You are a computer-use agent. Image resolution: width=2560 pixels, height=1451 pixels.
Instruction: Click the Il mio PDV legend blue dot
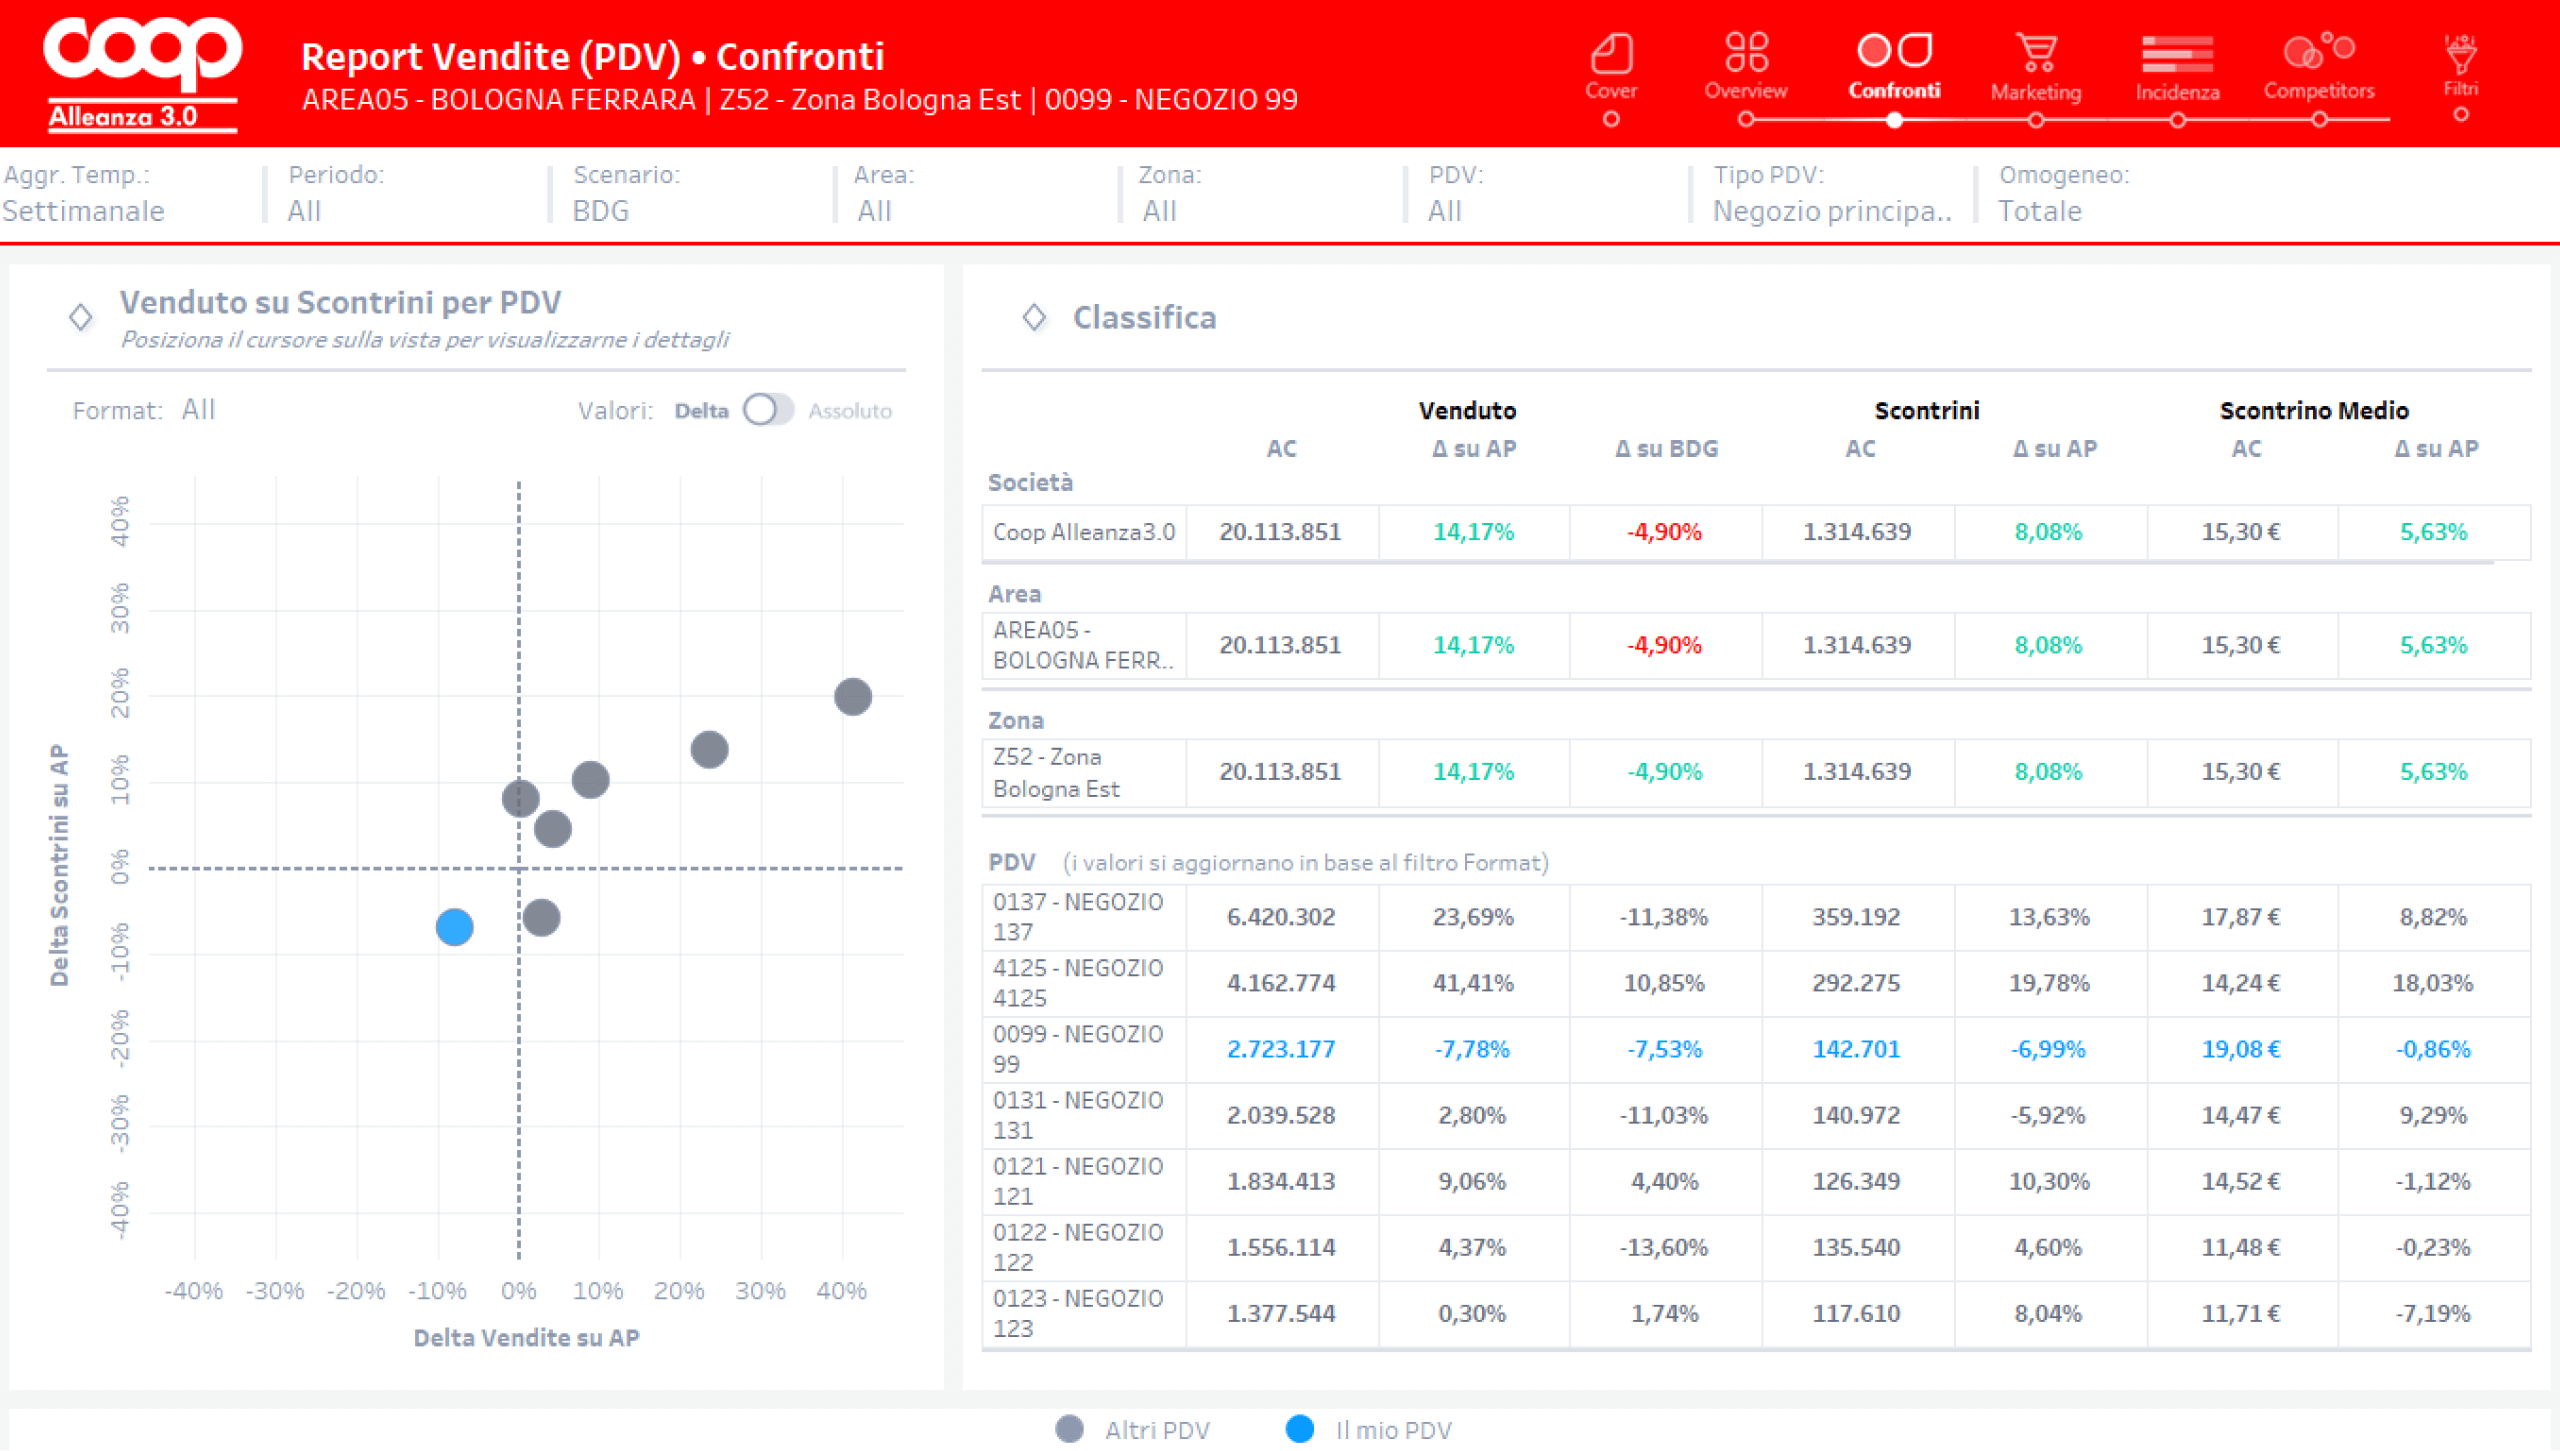[1299, 1429]
